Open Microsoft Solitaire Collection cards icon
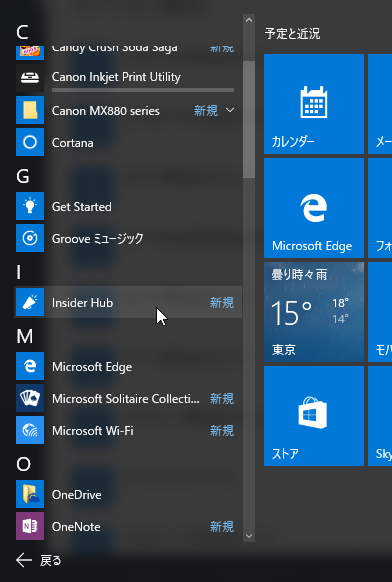392x582 pixels. pos(30,398)
